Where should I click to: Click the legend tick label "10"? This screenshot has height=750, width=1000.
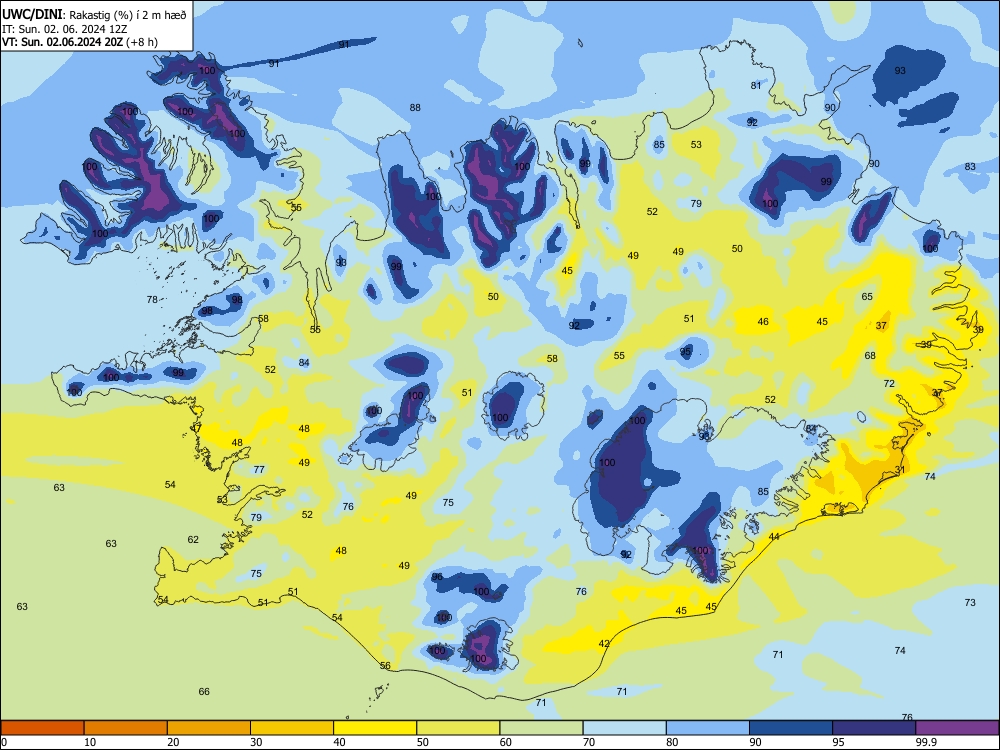click(x=90, y=742)
